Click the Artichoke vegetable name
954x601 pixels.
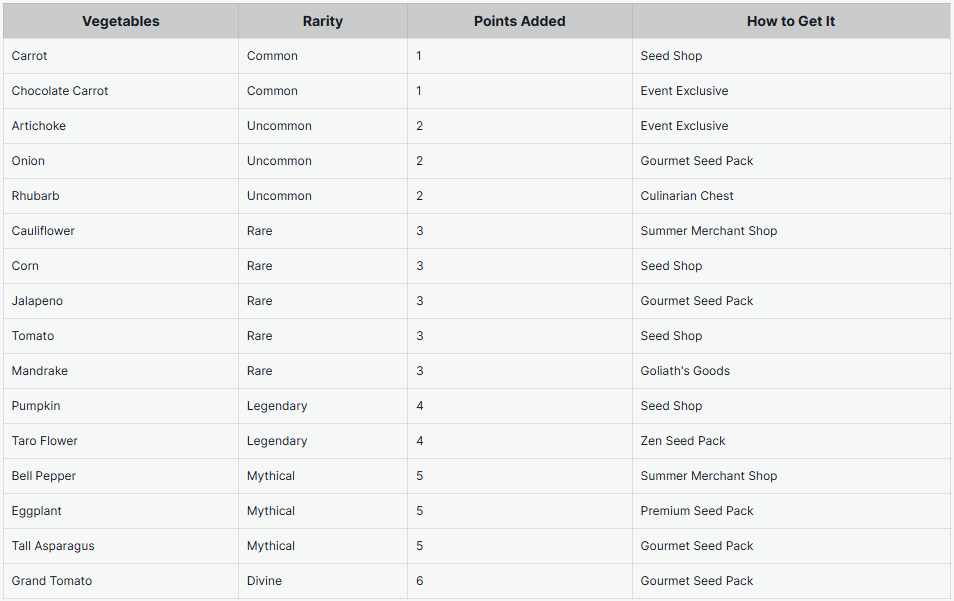point(39,126)
